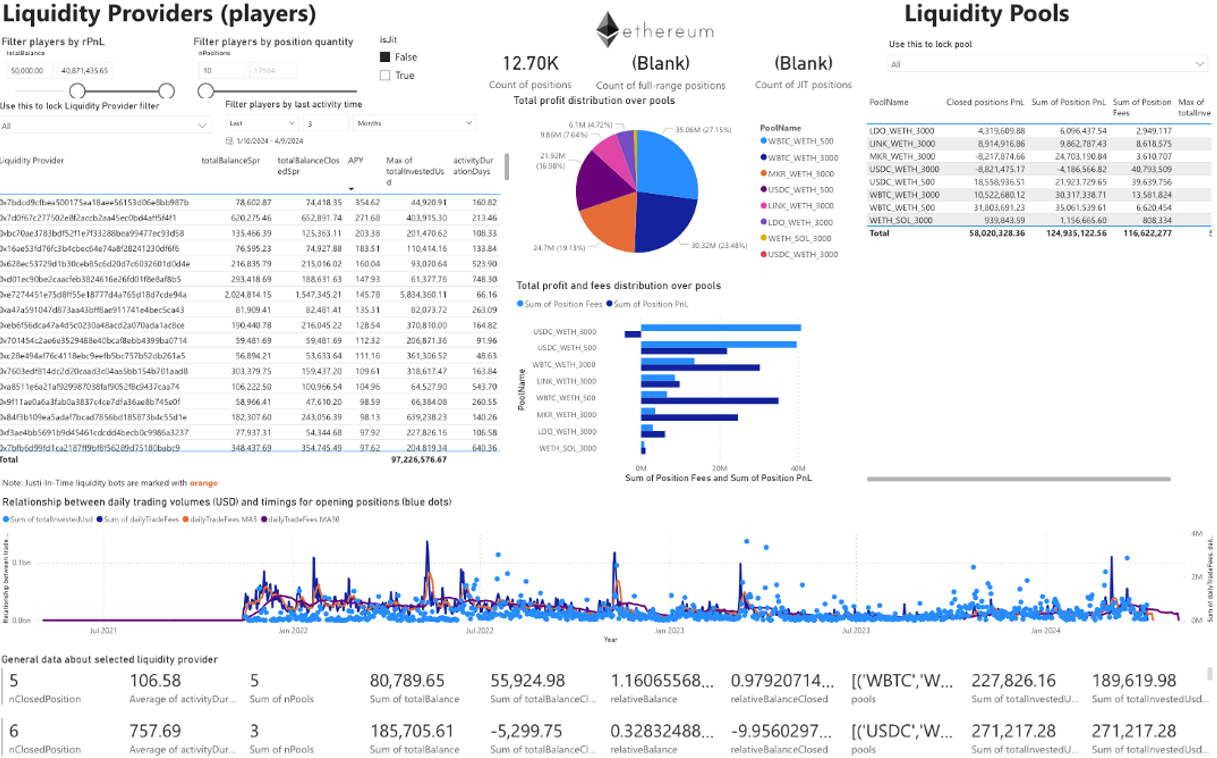The height and width of the screenshot is (758, 1217).
Task: Click the Count of JIT positions card
Action: (x=803, y=72)
